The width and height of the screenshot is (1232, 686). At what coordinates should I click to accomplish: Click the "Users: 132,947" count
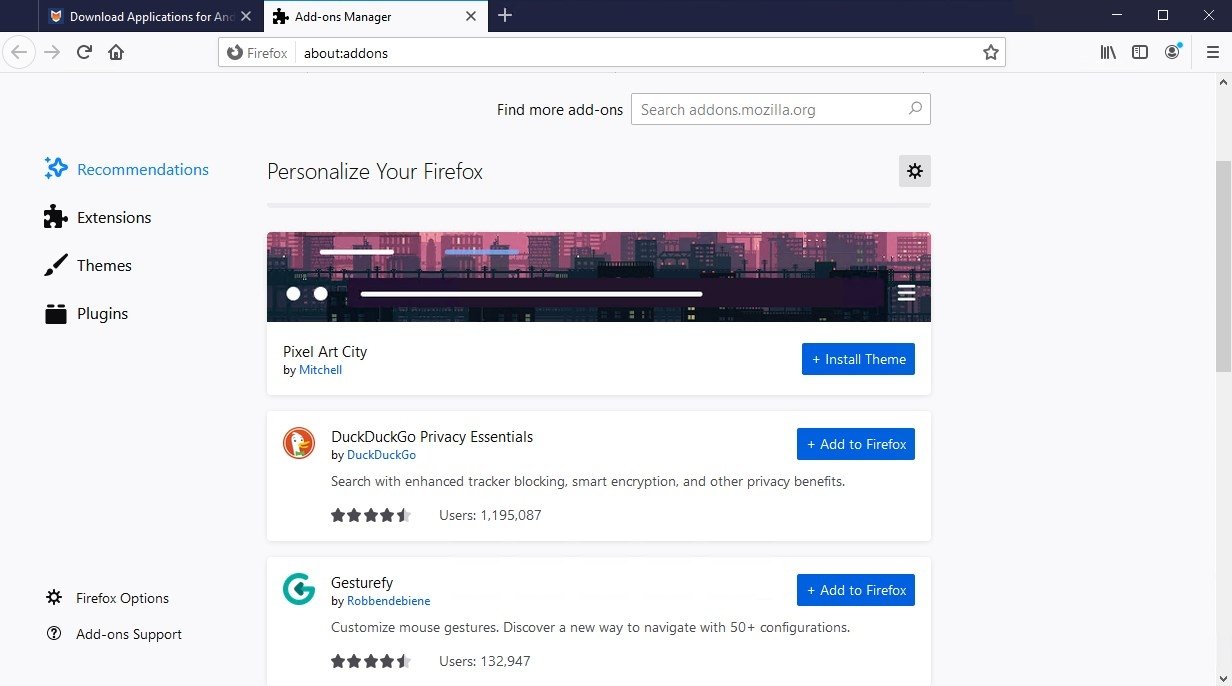tap(485, 661)
